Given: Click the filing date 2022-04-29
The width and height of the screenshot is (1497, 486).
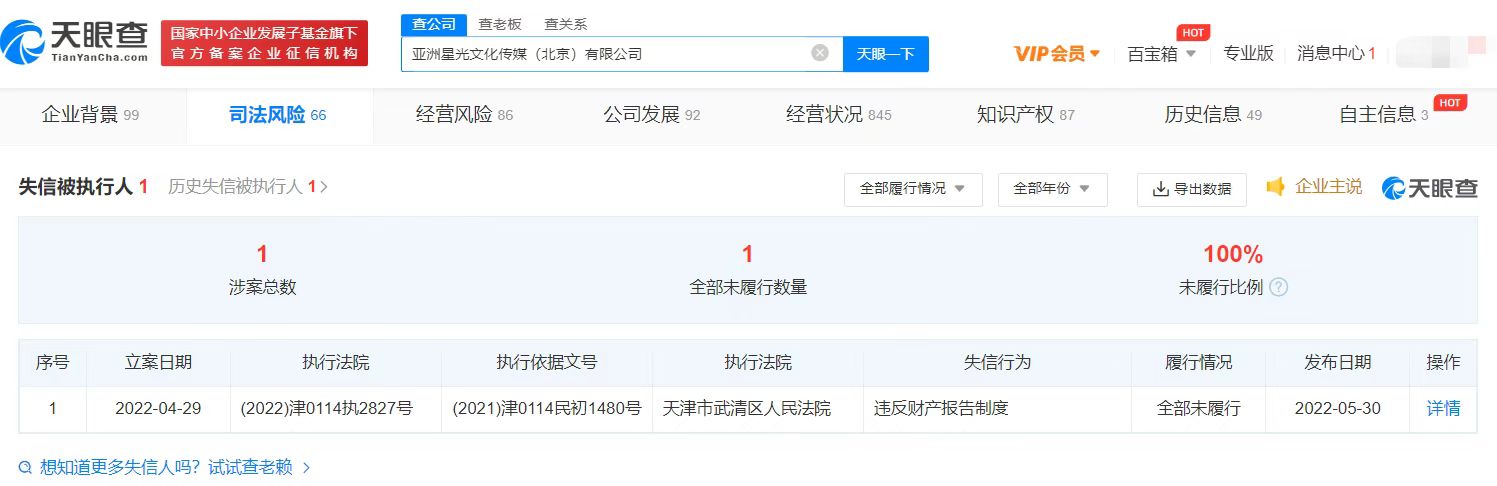Looking at the screenshot, I should point(158,408).
